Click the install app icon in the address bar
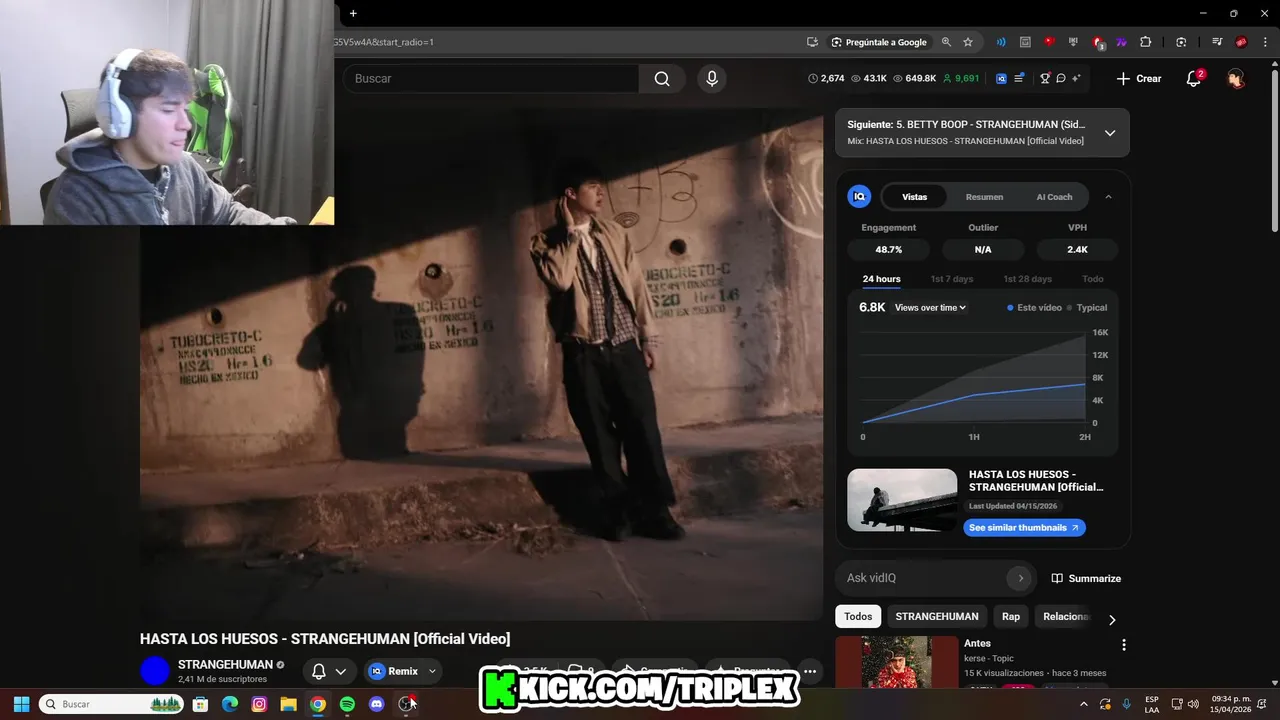Screen dimensions: 1280x720 click(x=812, y=42)
